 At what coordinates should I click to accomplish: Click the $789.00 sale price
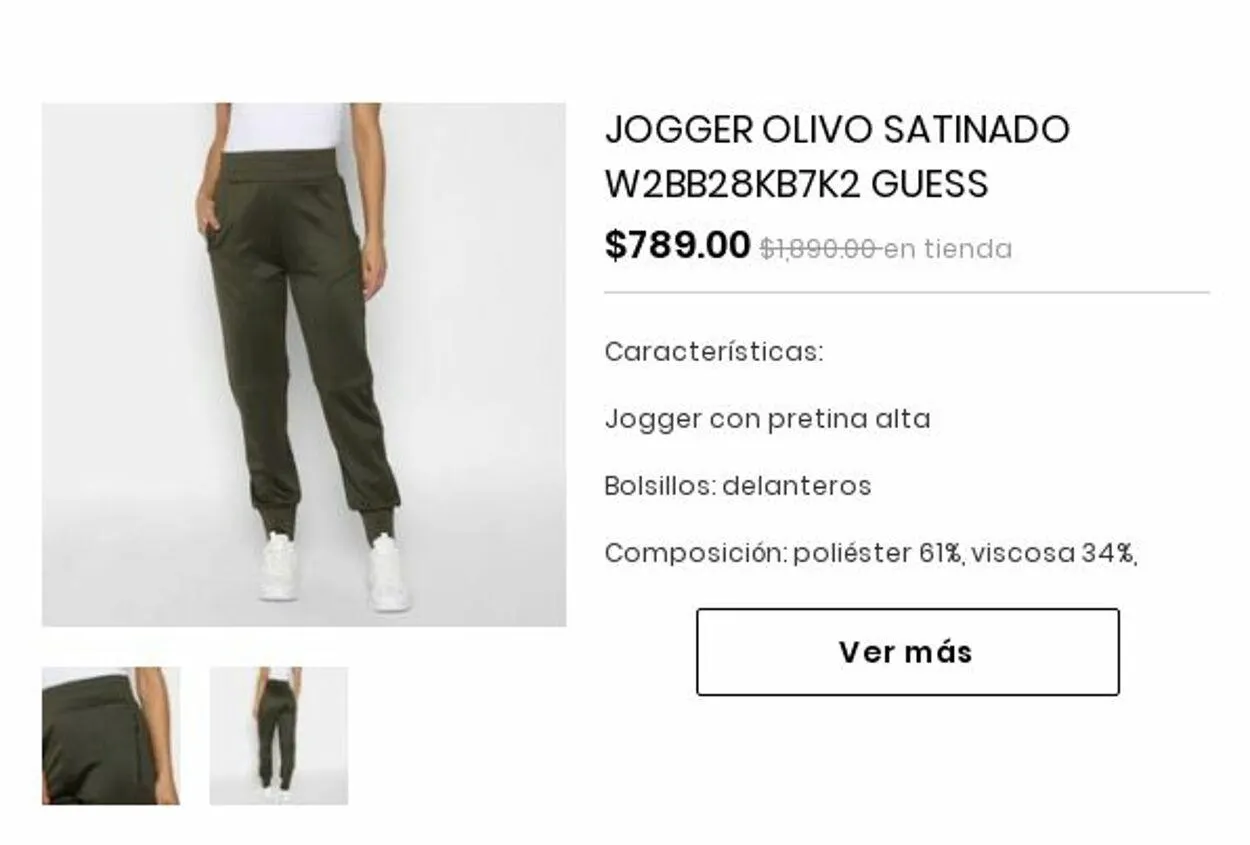click(x=677, y=245)
